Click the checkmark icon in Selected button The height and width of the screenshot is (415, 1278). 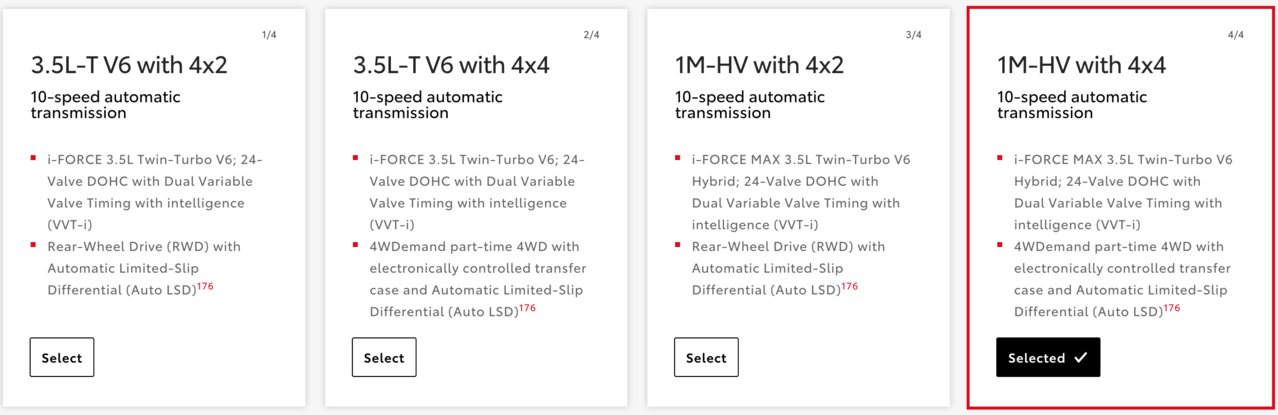coord(1080,357)
